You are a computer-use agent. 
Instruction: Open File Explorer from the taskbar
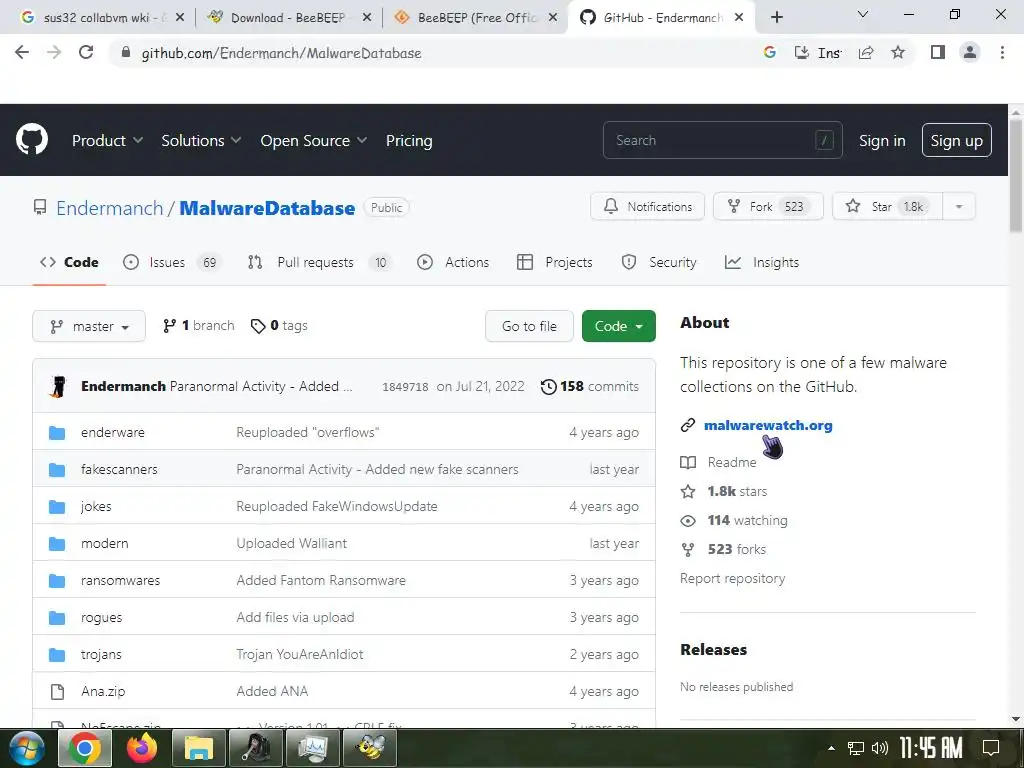click(199, 748)
